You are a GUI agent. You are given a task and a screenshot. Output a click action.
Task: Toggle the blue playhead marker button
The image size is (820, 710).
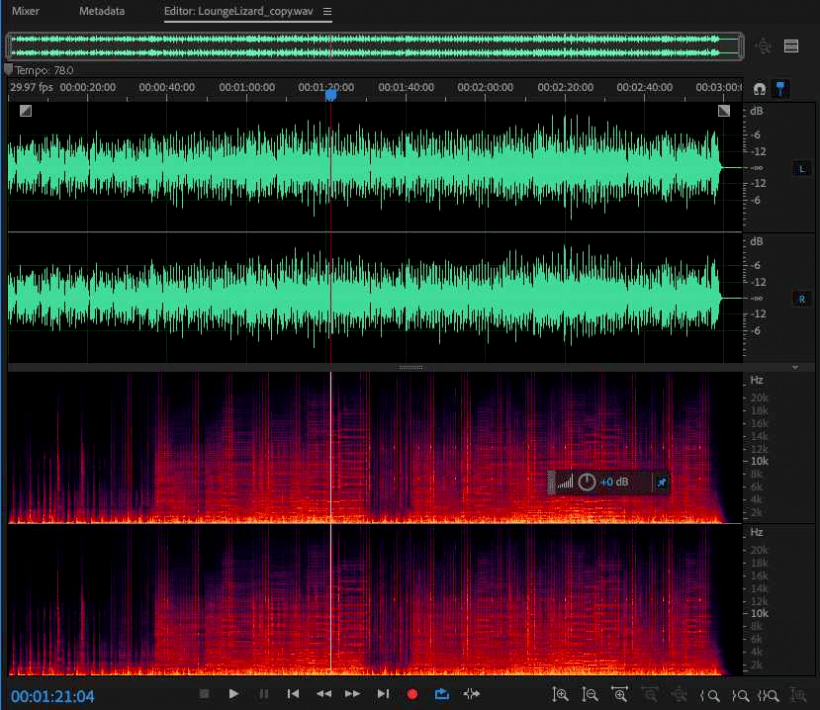click(780, 88)
